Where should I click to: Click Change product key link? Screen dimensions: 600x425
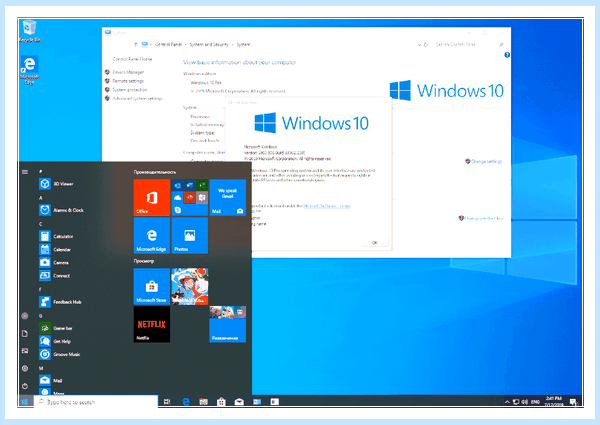click(x=484, y=218)
